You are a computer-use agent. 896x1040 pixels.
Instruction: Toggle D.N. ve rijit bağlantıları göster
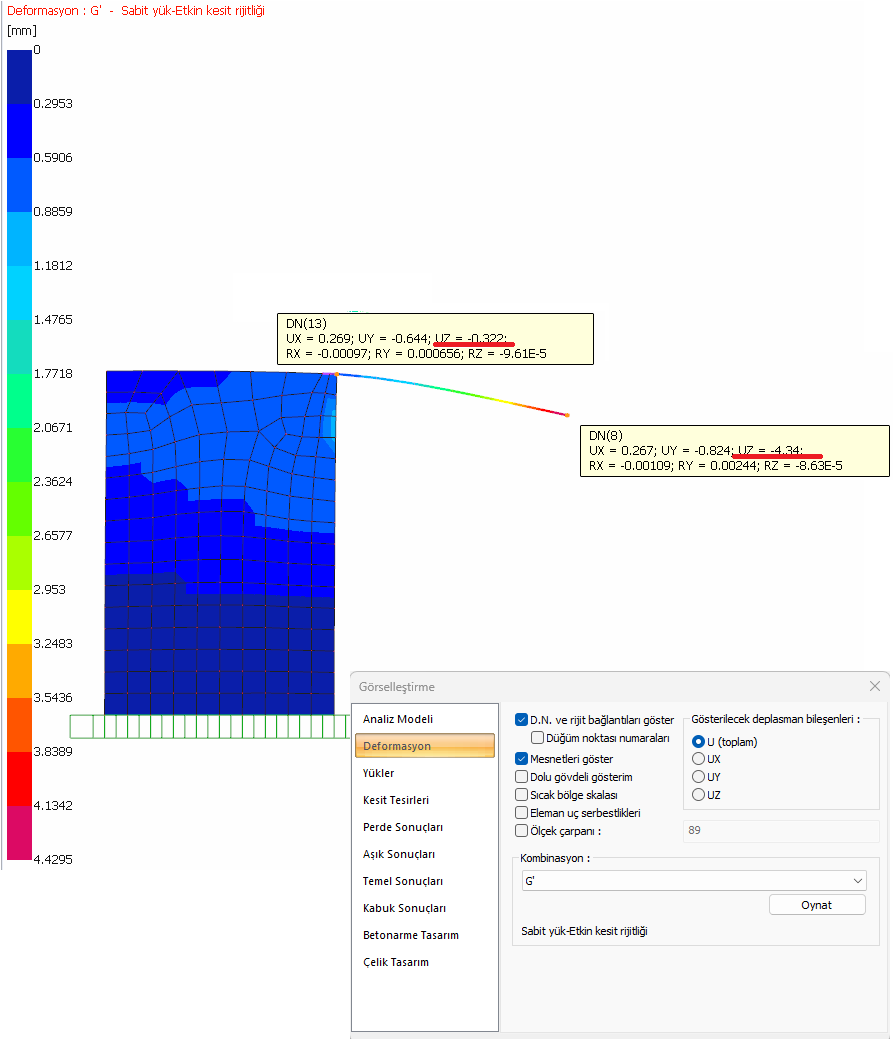[521, 720]
